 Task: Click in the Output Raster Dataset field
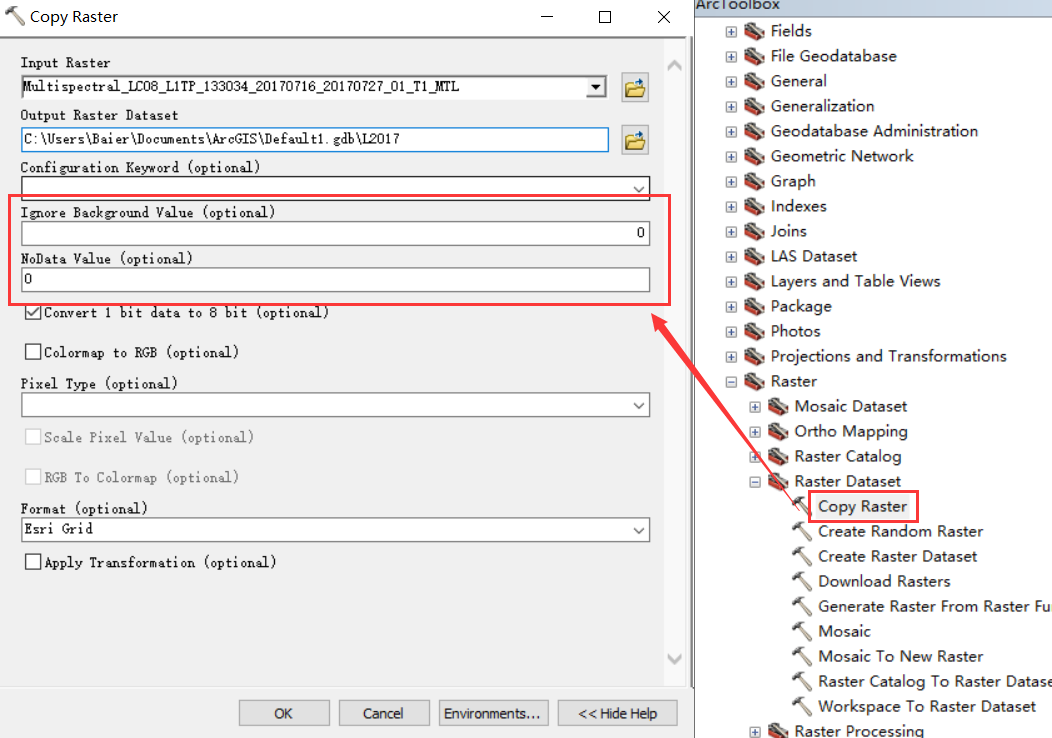coord(315,140)
